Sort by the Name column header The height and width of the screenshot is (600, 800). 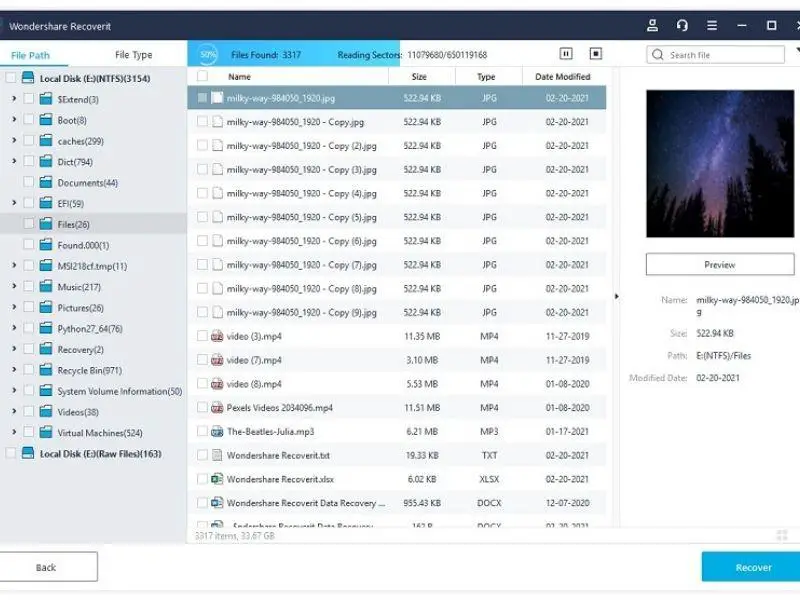point(239,77)
